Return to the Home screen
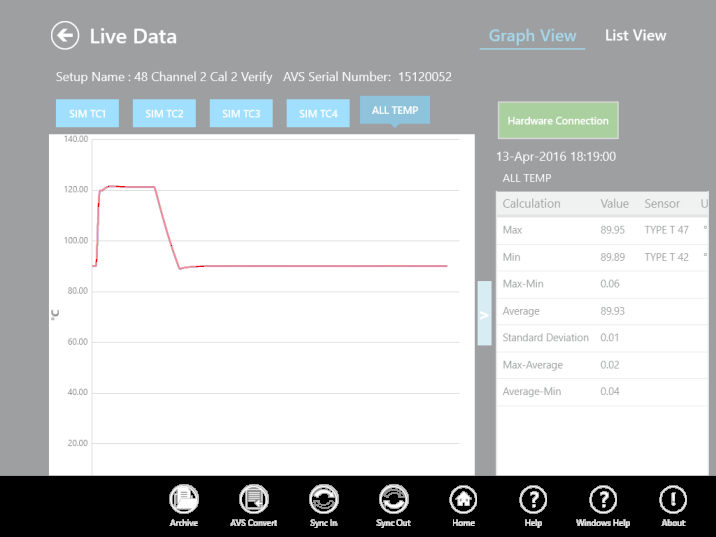The height and width of the screenshot is (537, 716). tap(463, 506)
